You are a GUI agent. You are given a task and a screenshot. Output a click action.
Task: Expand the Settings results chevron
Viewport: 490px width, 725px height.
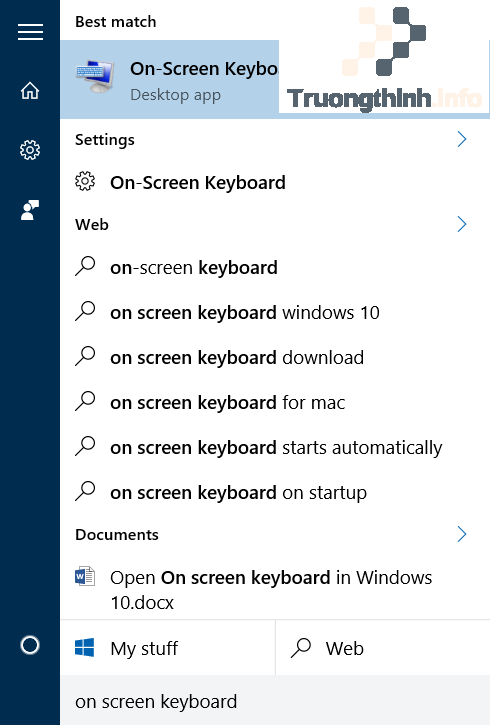tap(461, 139)
